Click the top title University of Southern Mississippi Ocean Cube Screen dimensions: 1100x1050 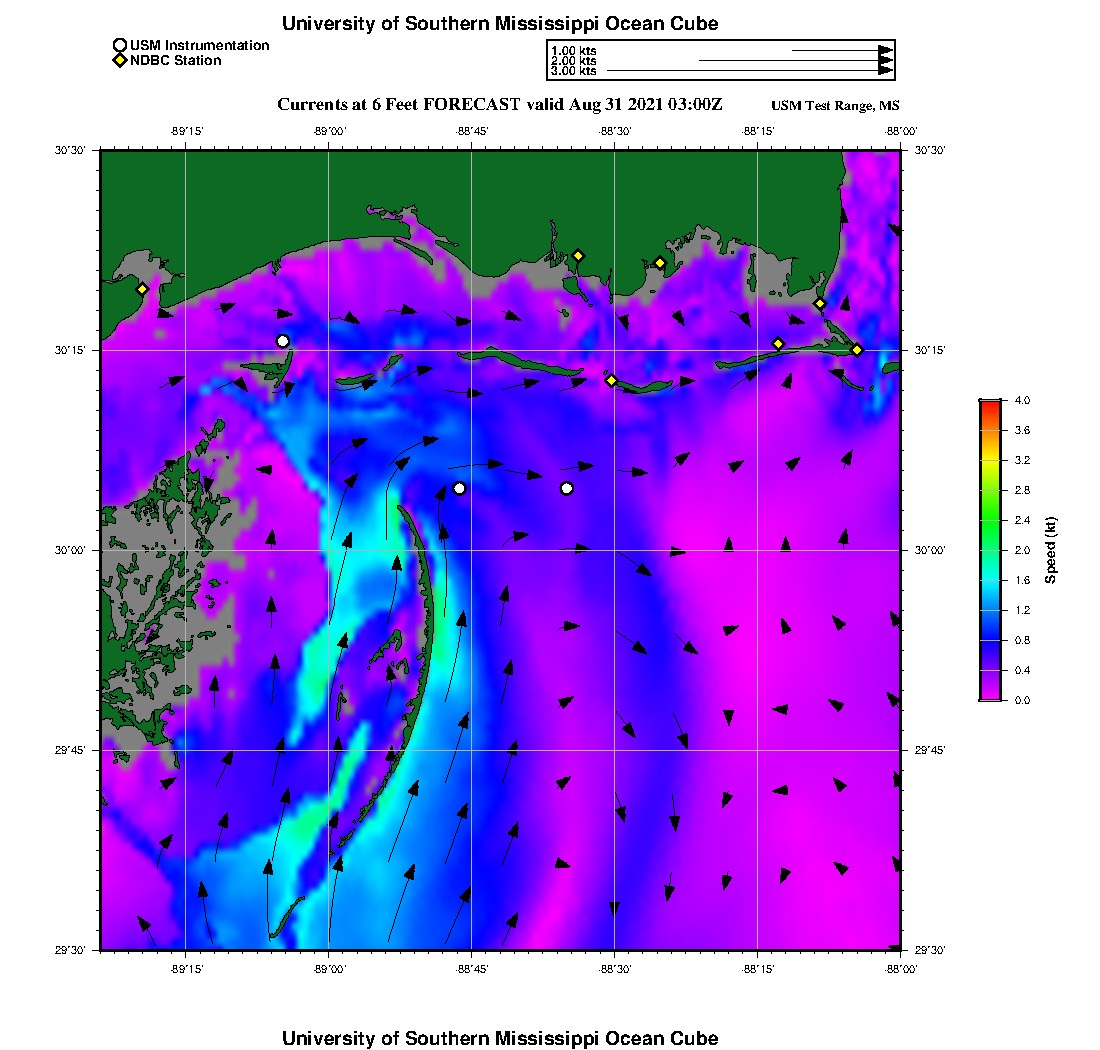tap(499, 23)
